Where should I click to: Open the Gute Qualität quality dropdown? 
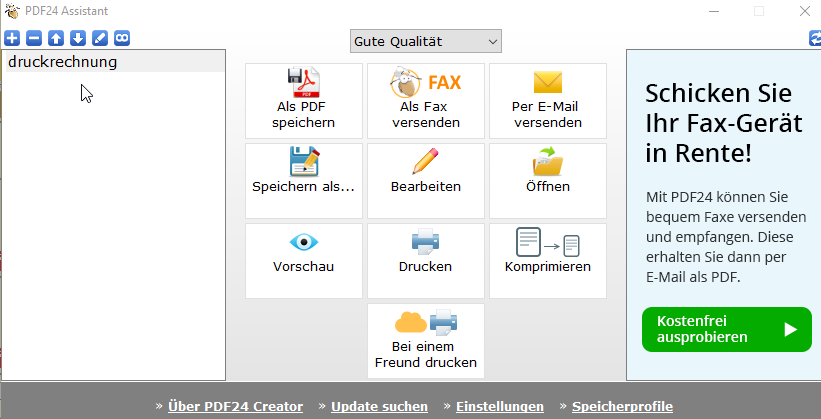pos(426,41)
